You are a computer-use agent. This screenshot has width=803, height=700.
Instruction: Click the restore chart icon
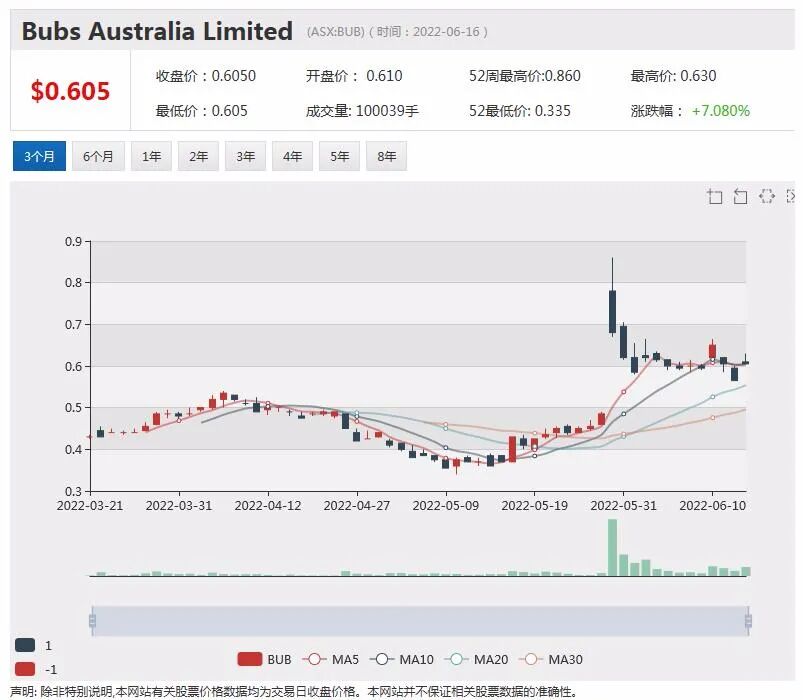click(766, 196)
